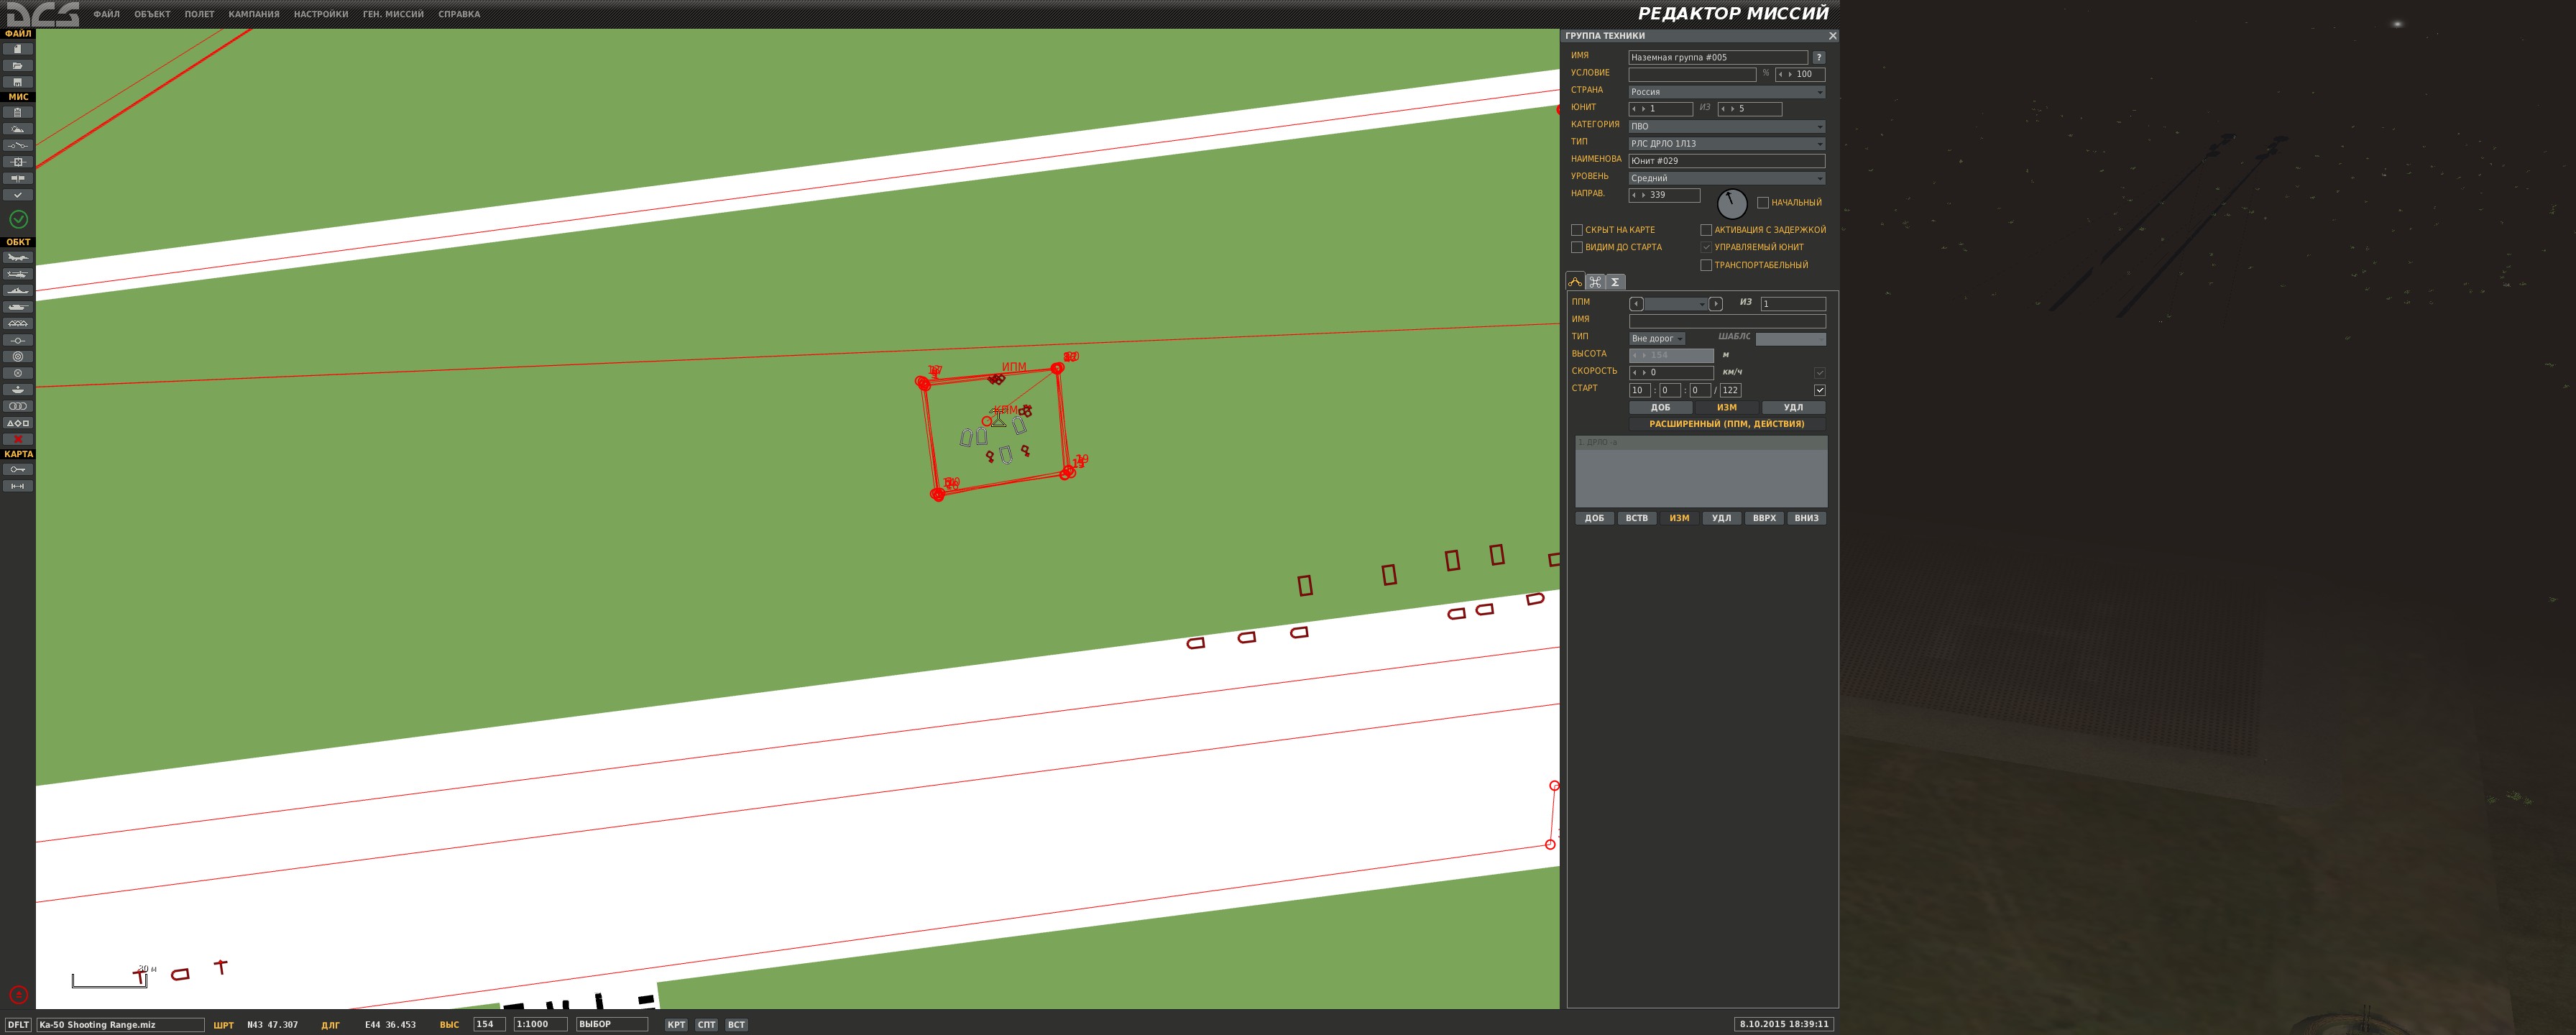Click the question mark help button
This screenshot has width=2576, height=1035.
coord(1819,57)
